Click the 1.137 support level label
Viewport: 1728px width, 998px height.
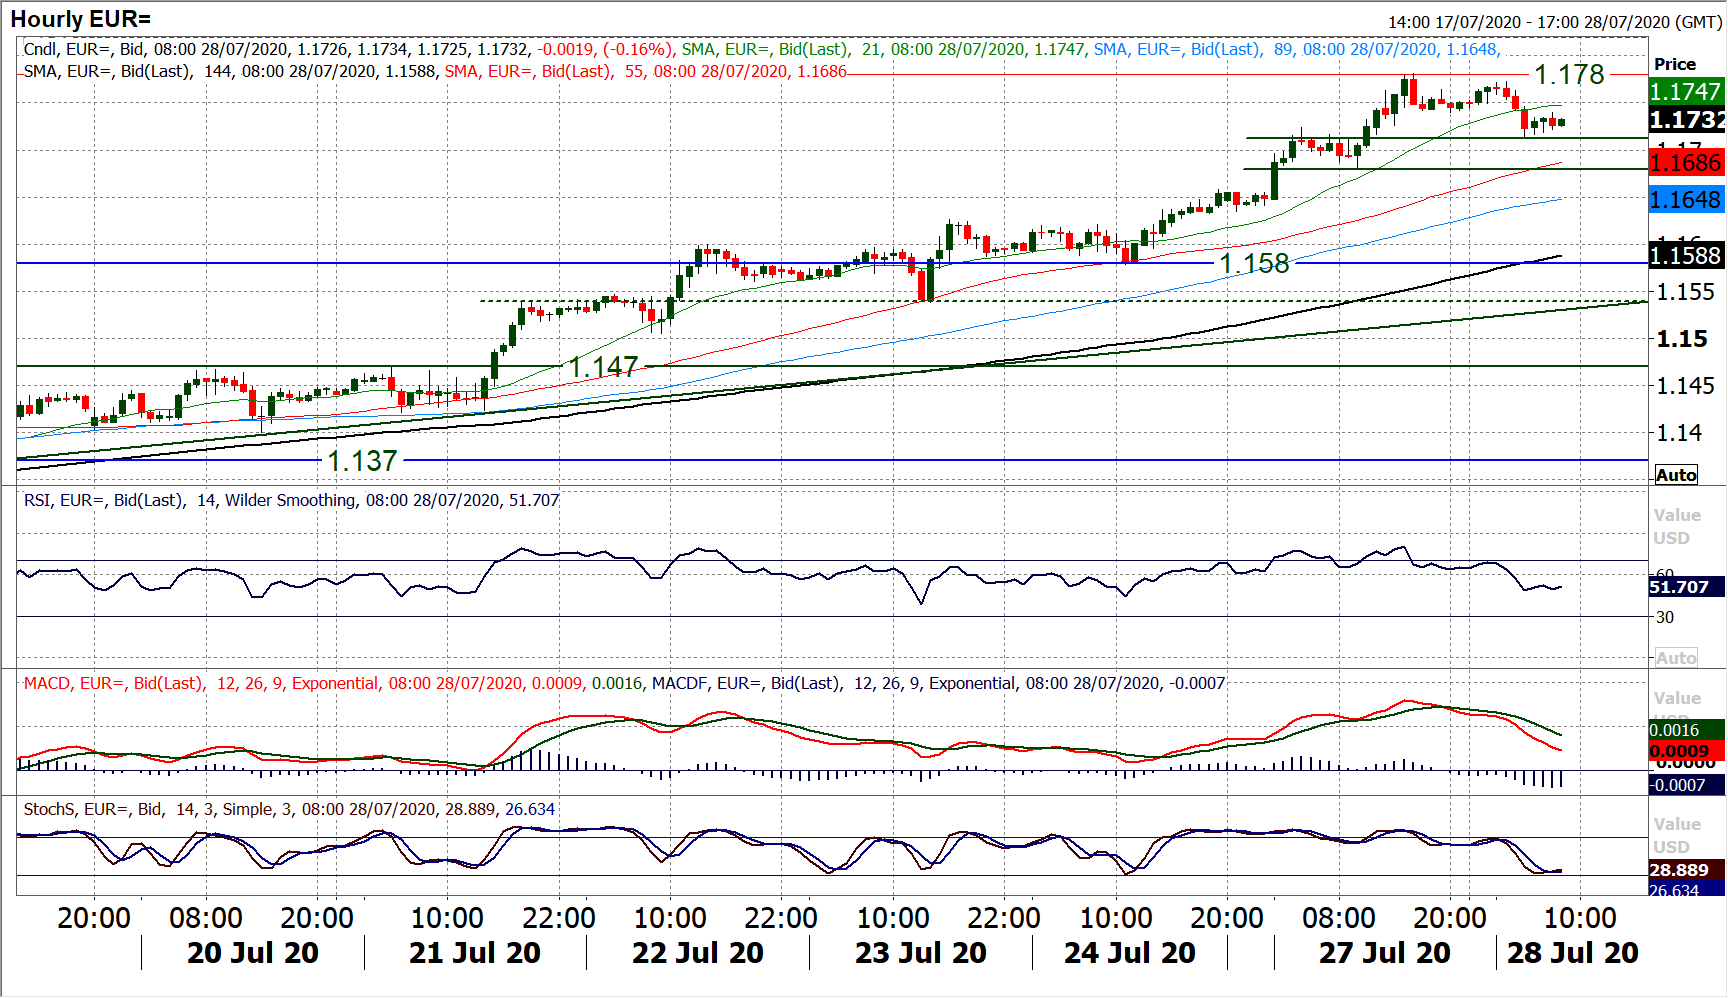point(362,461)
